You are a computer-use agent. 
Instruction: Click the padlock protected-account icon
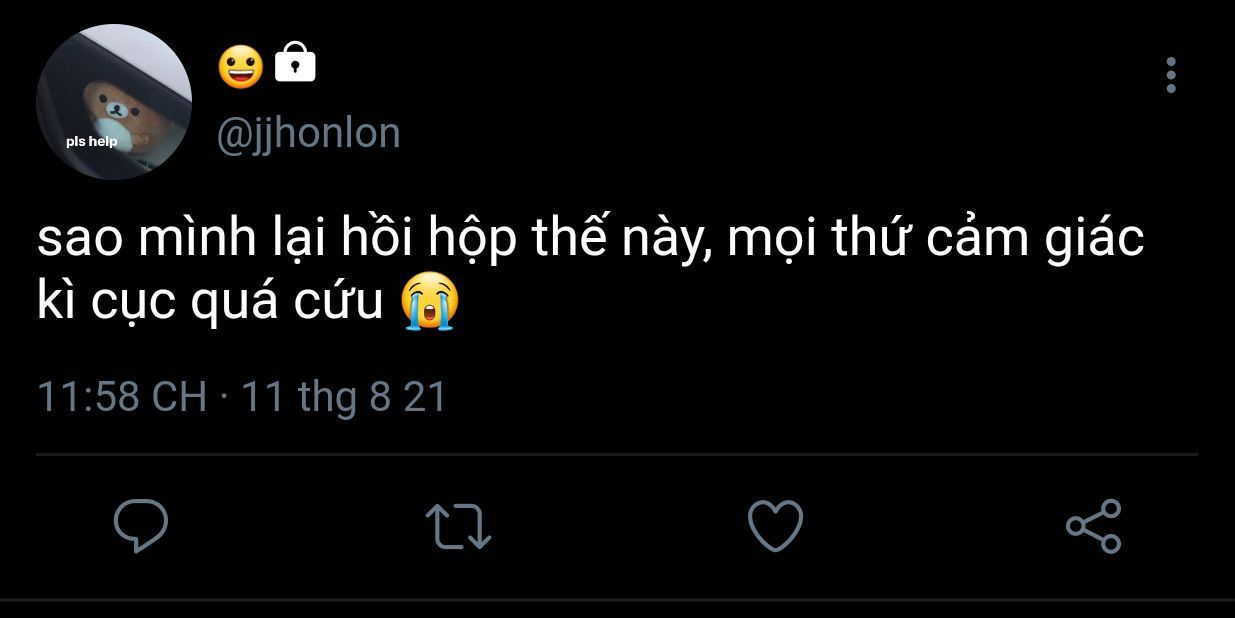pos(294,62)
